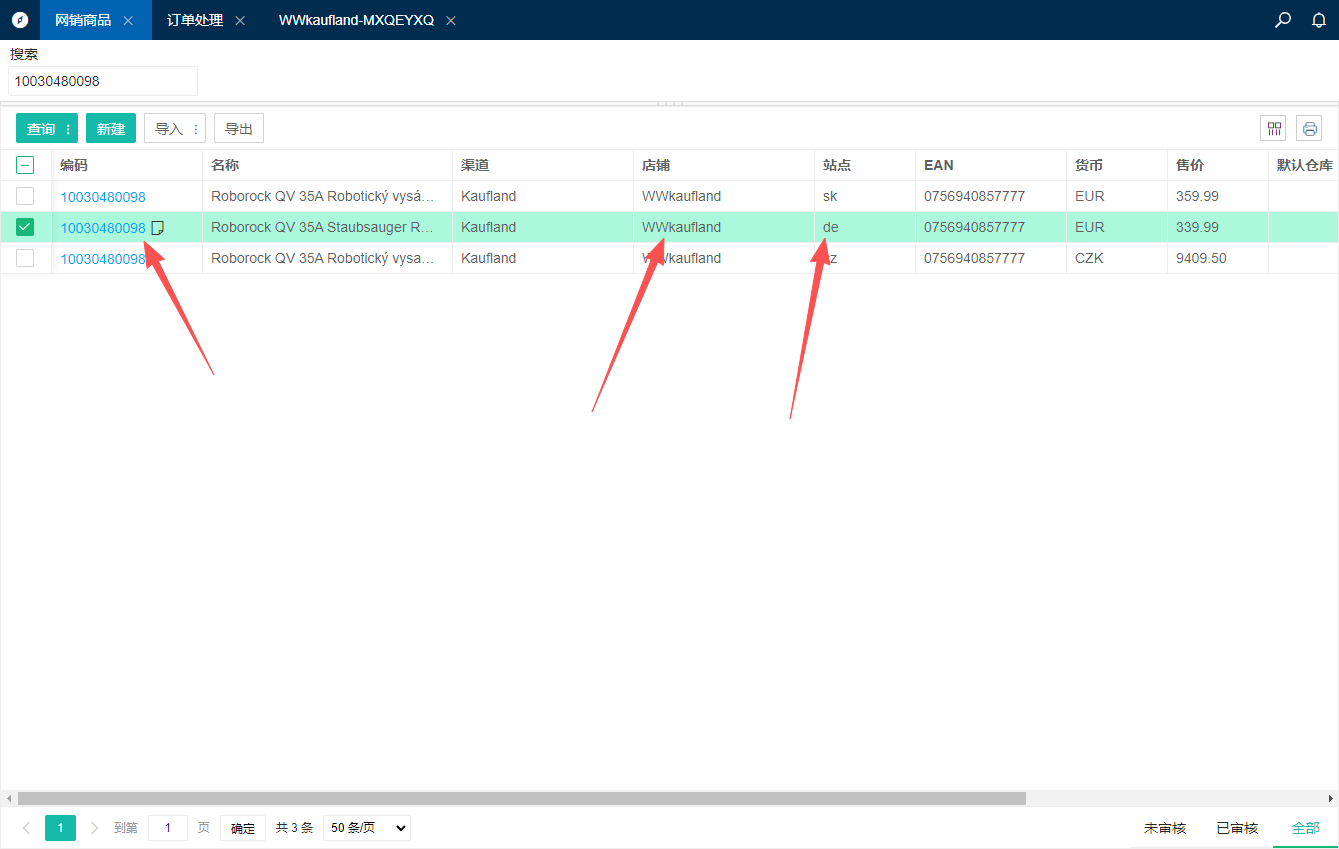This screenshot has width=1339, height=849.
Task: Expand the 查询 button options
Action: (68, 129)
